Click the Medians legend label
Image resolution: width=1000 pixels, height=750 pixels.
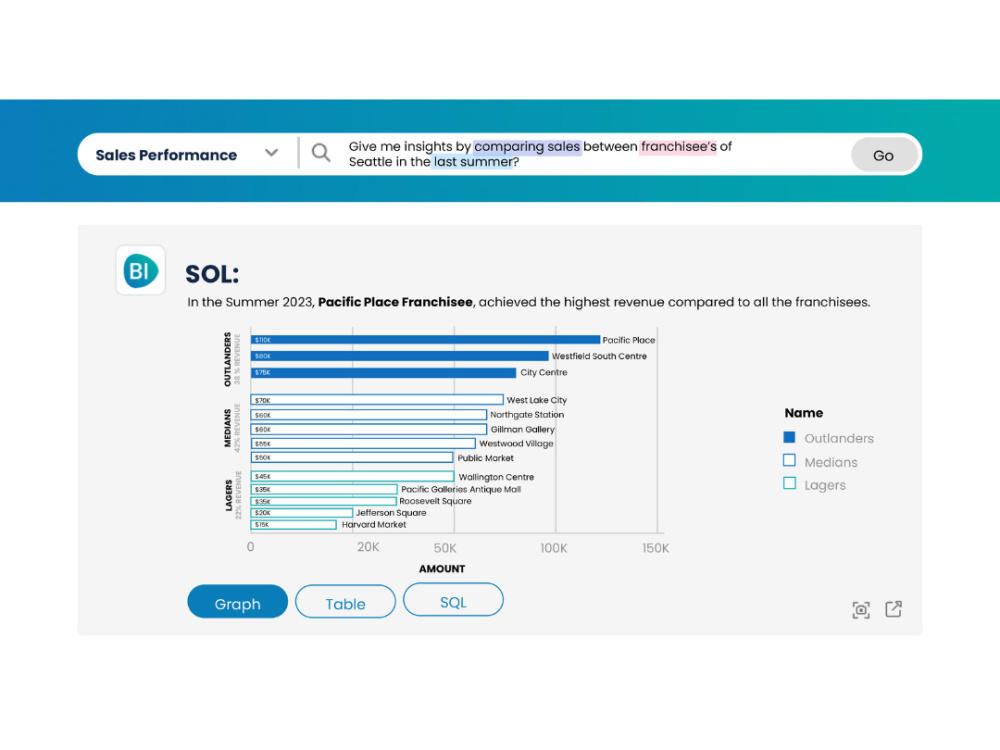(x=830, y=462)
